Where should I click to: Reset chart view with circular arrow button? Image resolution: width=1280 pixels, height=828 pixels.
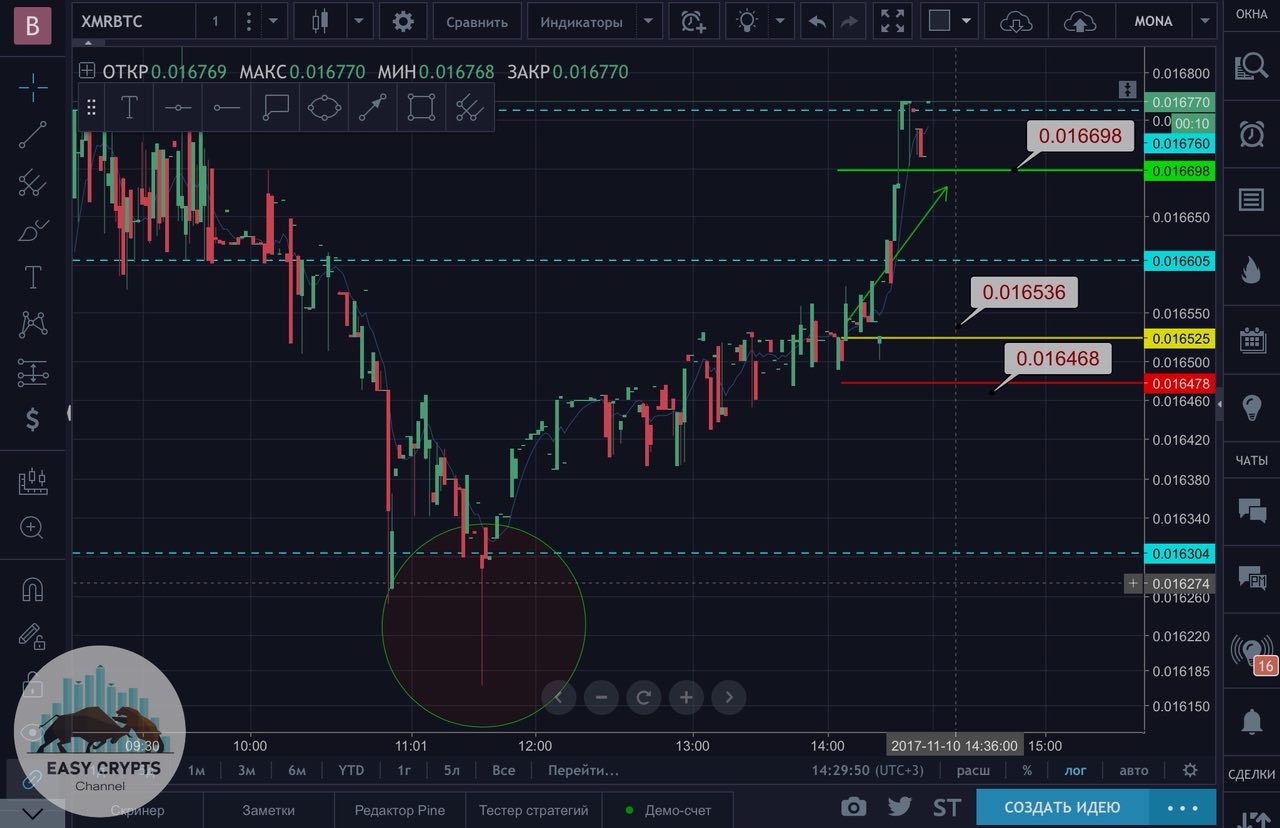[643, 697]
